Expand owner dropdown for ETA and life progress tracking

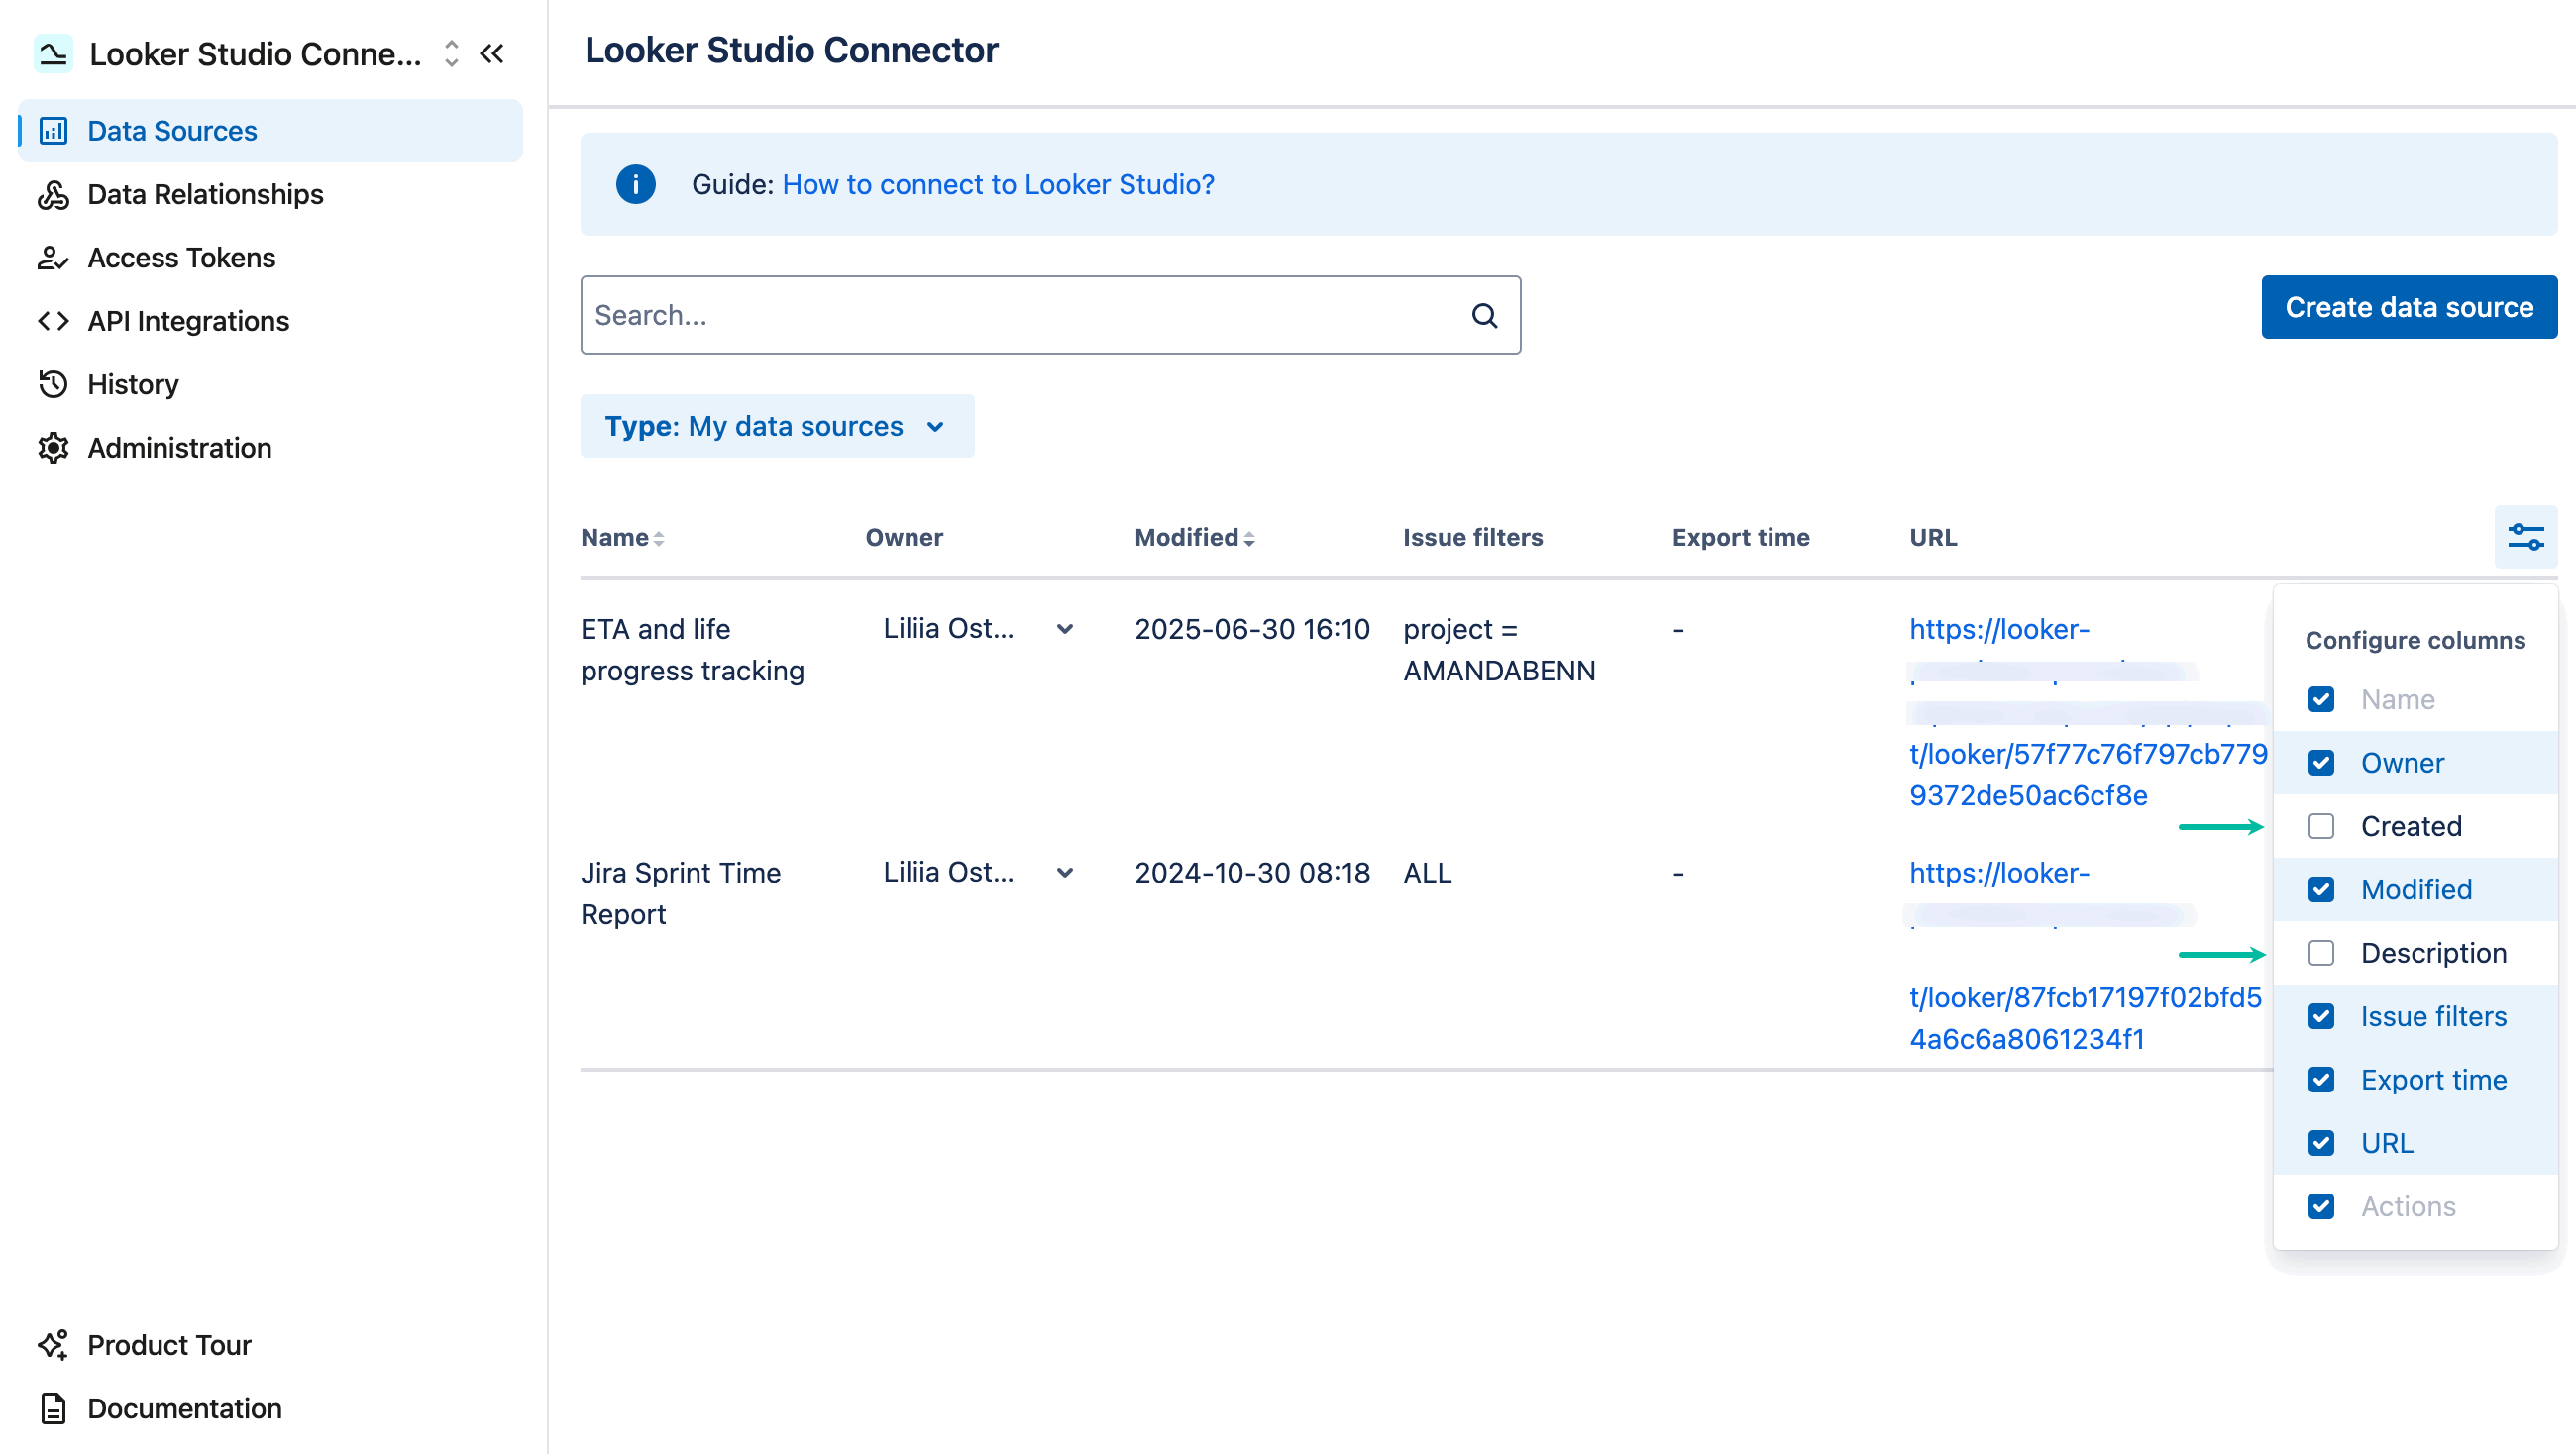tap(1065, 628)
